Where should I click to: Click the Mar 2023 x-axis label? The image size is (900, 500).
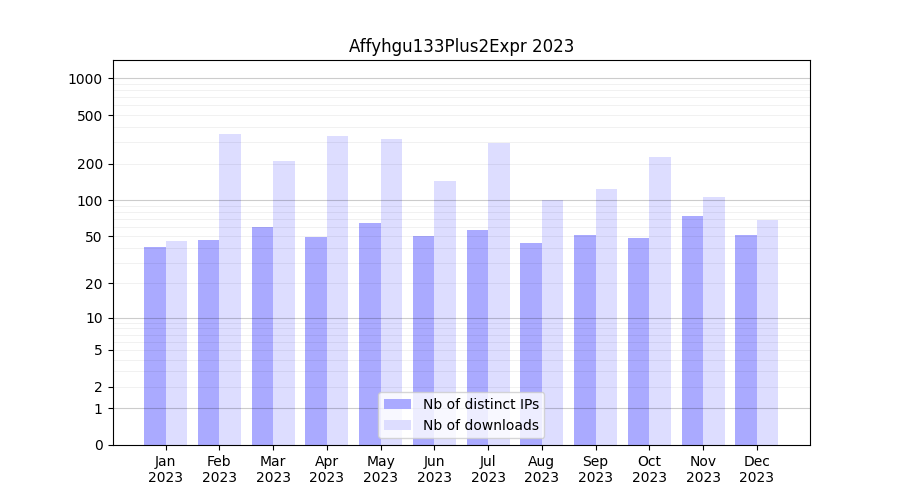coord(273,469)
